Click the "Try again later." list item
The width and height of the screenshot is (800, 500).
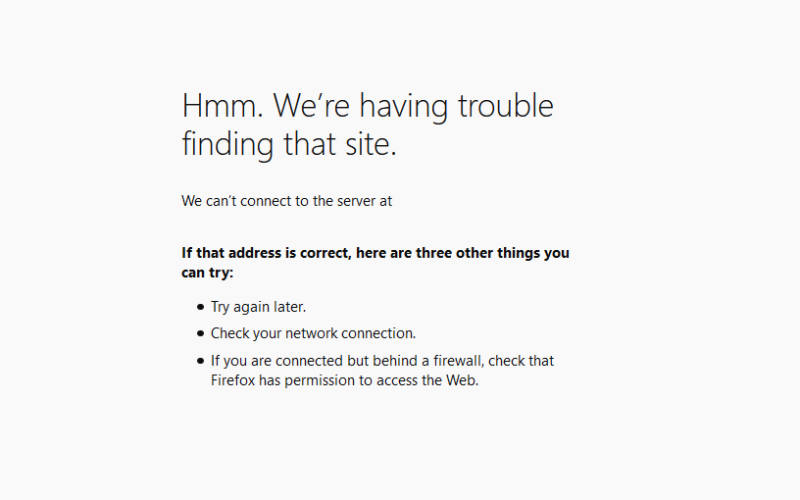258,307
